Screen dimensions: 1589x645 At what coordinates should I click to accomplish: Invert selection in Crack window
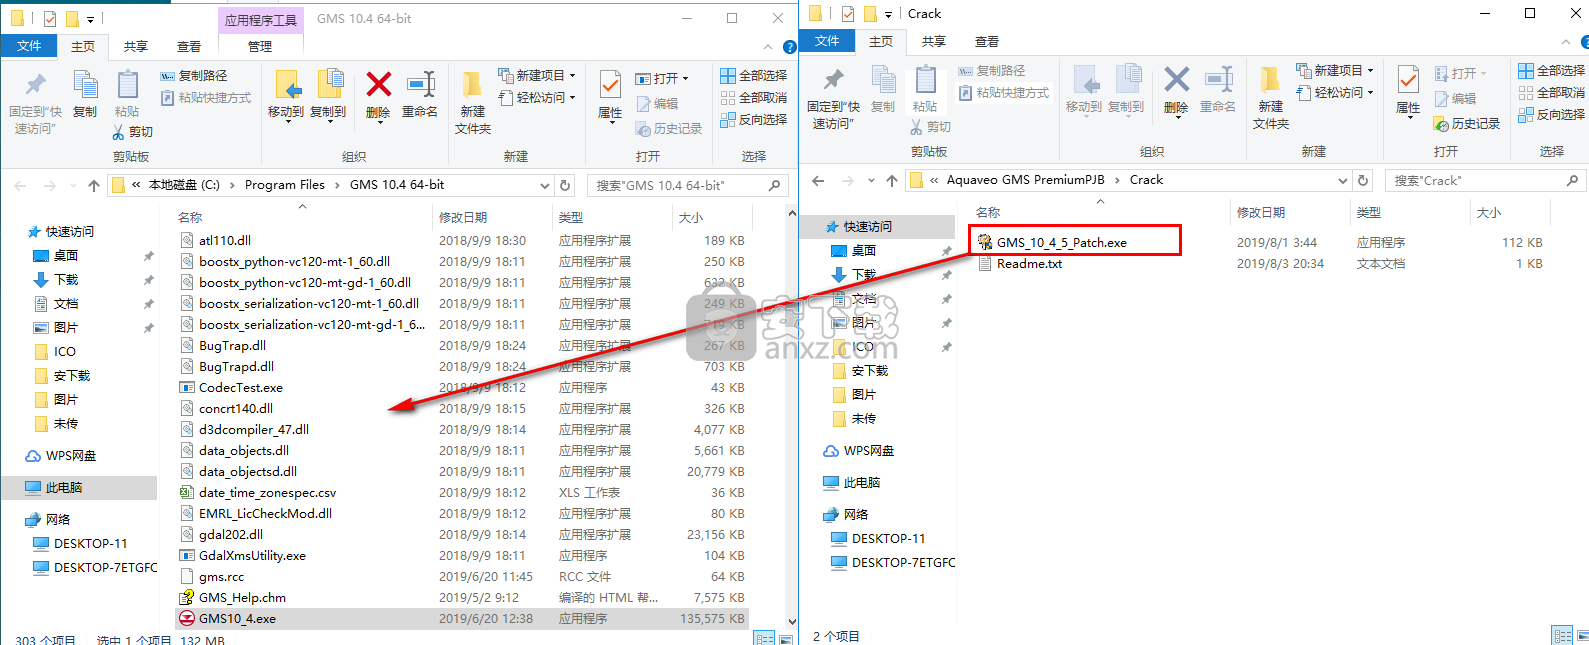1551,115
